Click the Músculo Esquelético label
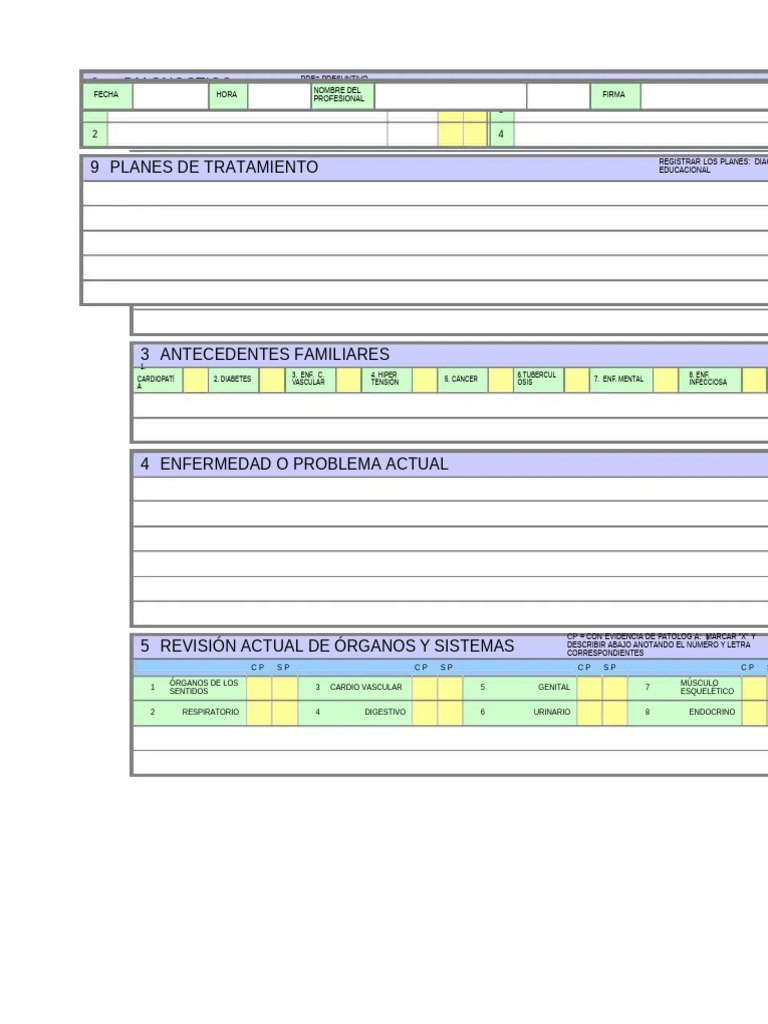768x1024 pixels. click(707, 687)
